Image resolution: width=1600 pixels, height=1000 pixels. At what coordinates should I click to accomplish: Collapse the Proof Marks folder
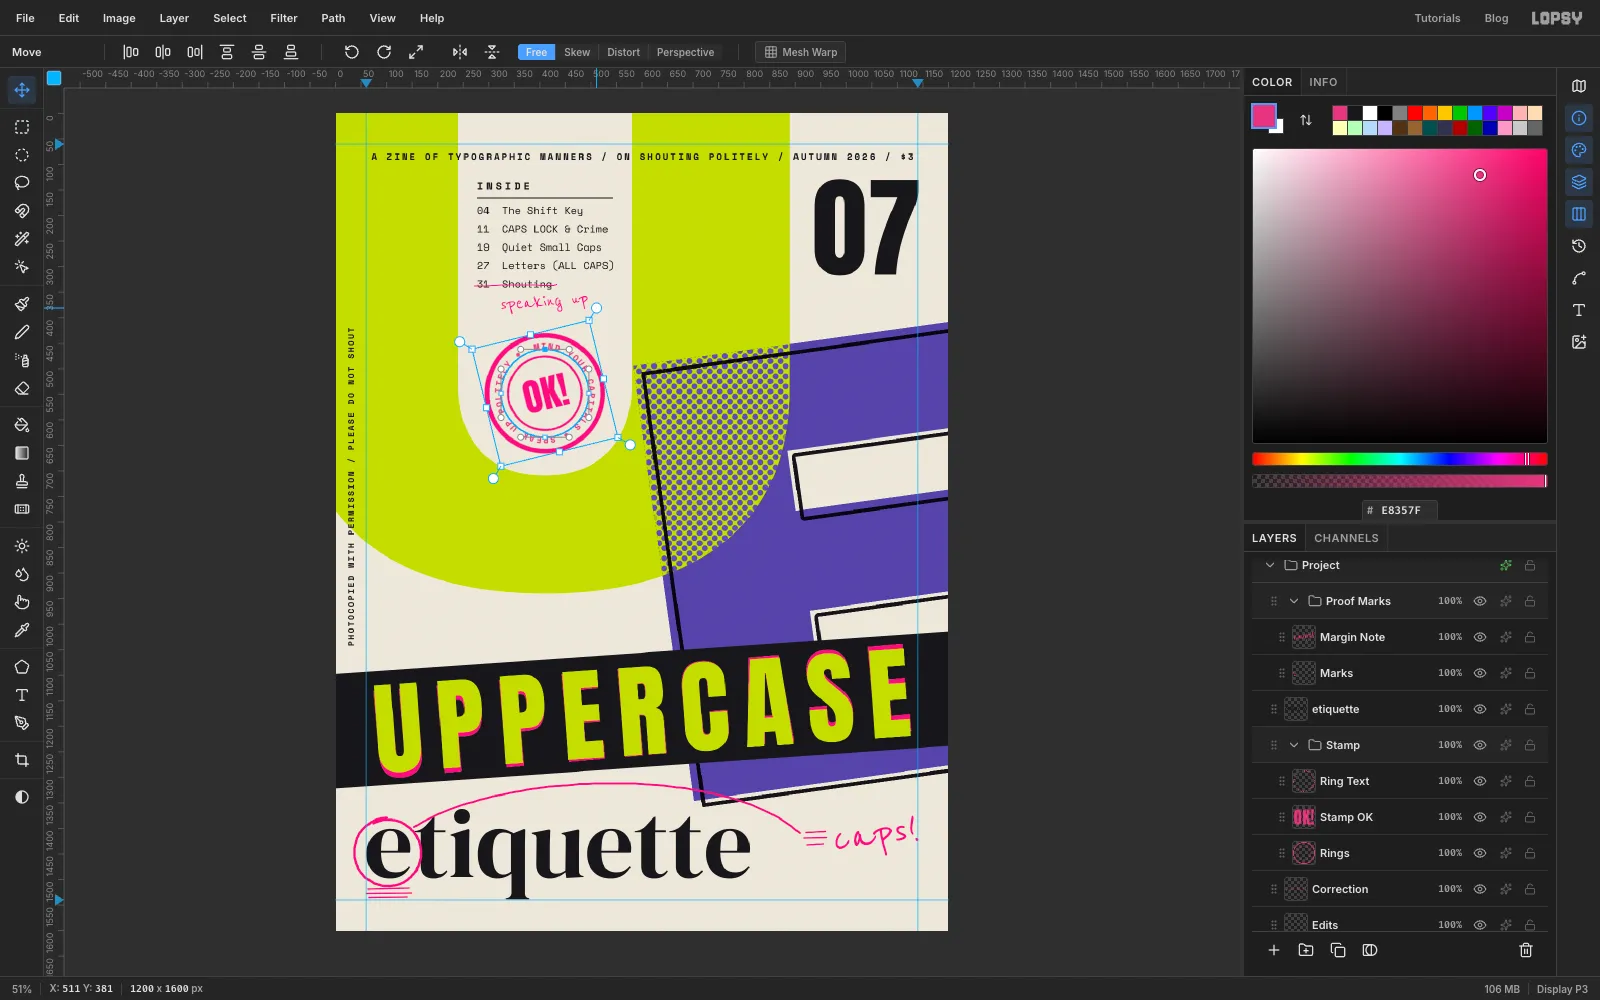click(1294, 601)
